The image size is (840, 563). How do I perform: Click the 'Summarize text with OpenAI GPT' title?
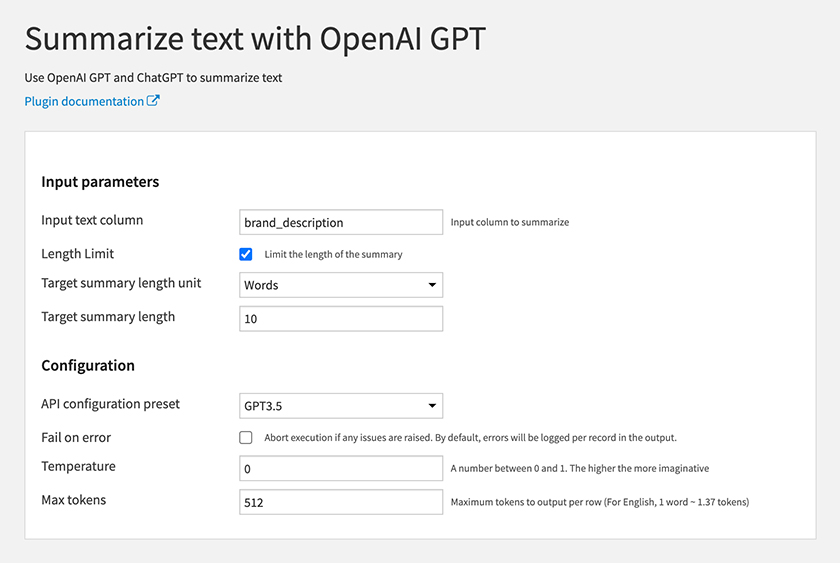click(x=255, y=39)
